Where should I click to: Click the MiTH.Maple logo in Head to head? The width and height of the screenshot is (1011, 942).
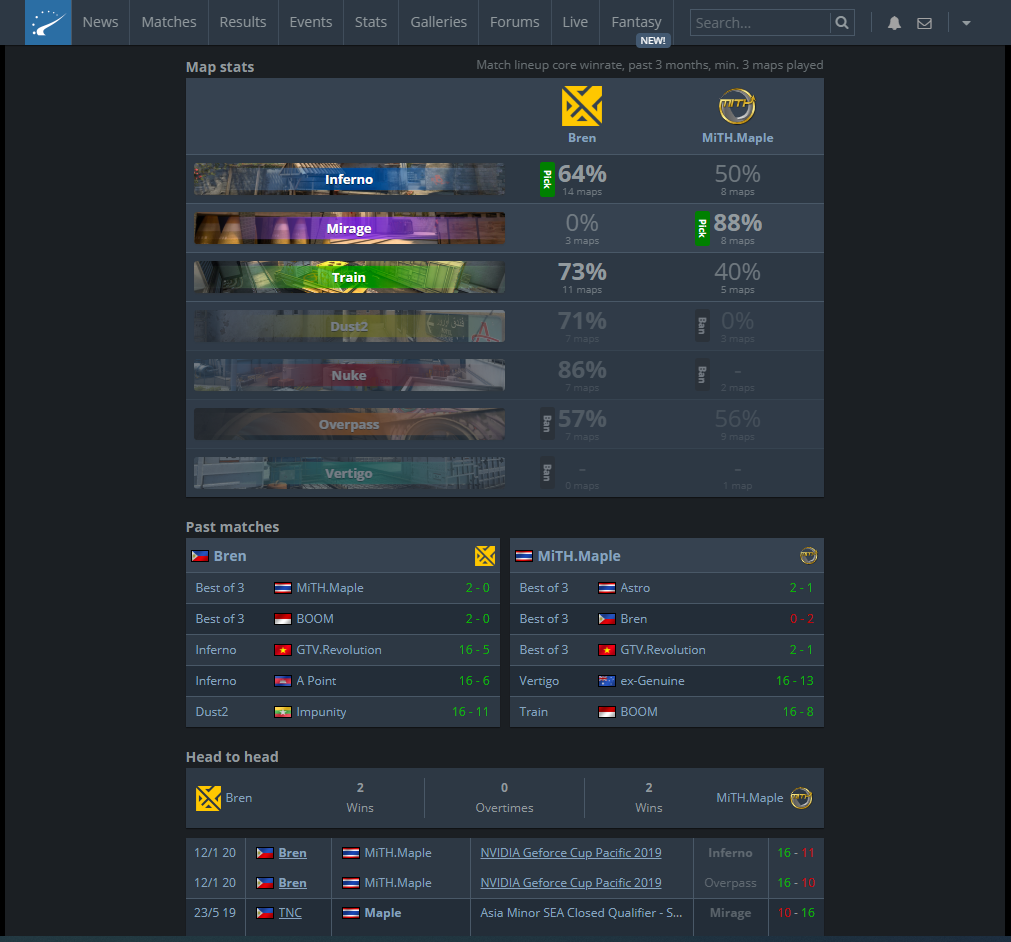point(801,798)
